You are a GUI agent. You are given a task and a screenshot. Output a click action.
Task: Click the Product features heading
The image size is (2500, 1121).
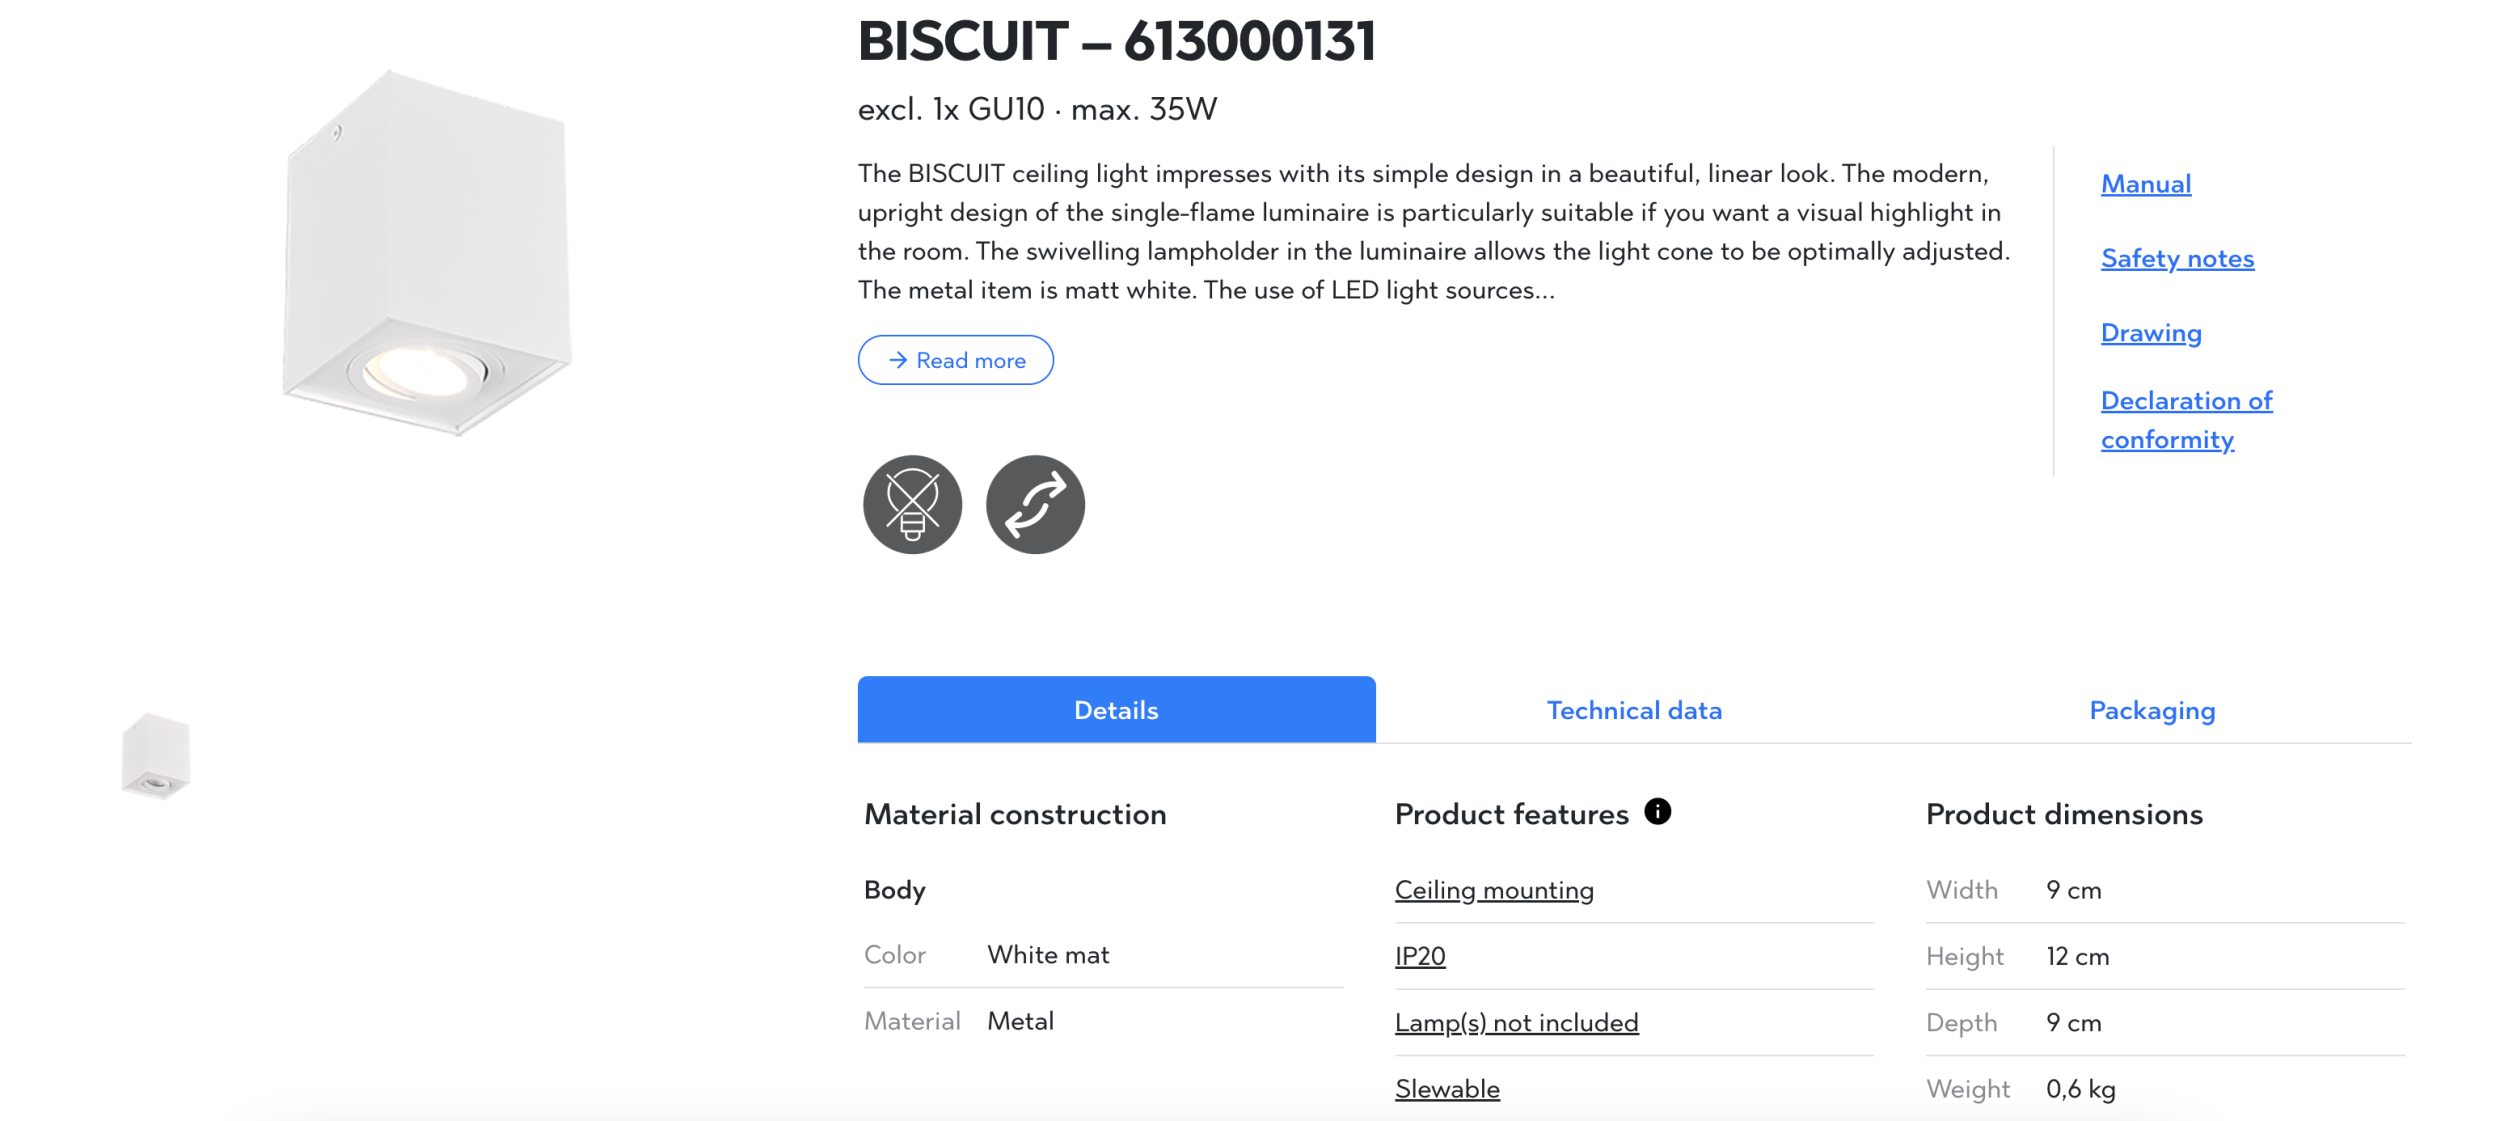click(x=1511, y=814)
